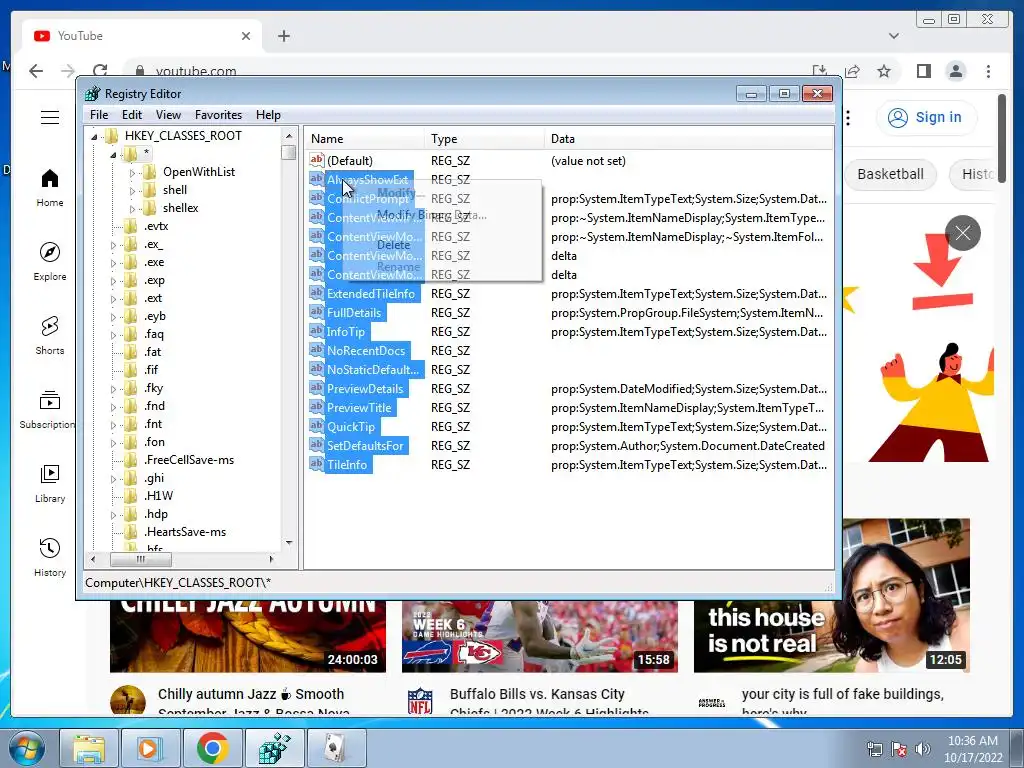Open Chrome's side panel icon

click(x=923, y=71)
